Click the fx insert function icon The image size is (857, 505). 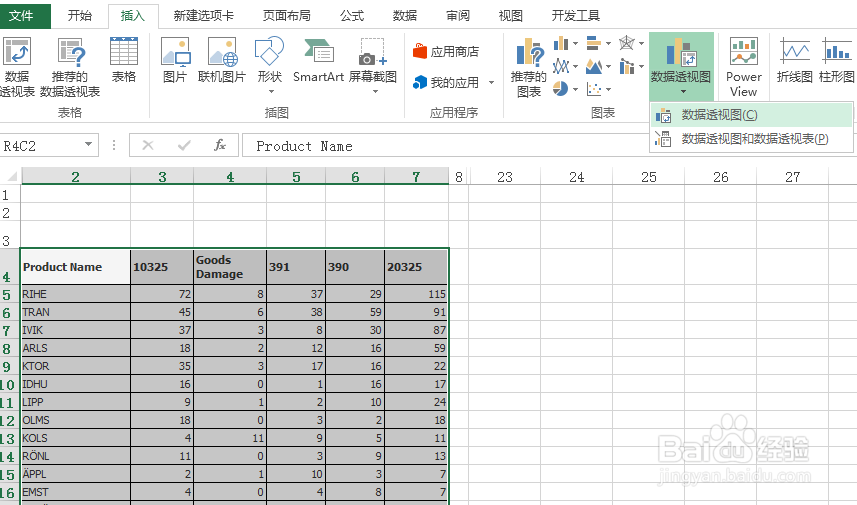click(x=220, y=145)
